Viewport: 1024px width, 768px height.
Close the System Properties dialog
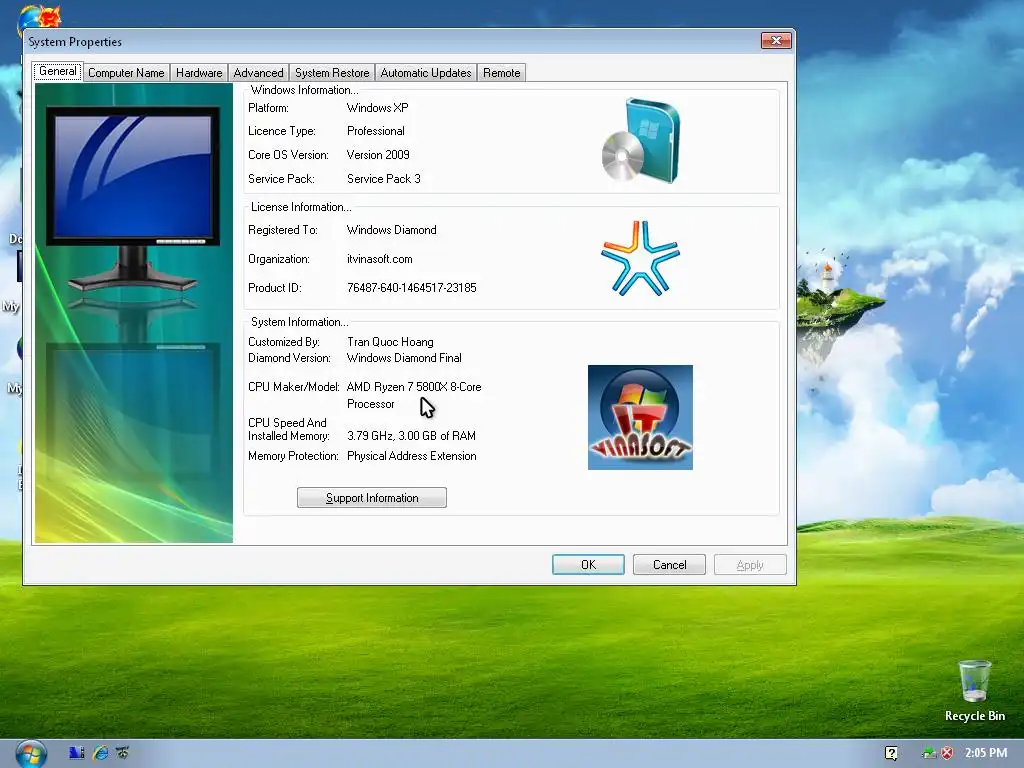(776, 40)
